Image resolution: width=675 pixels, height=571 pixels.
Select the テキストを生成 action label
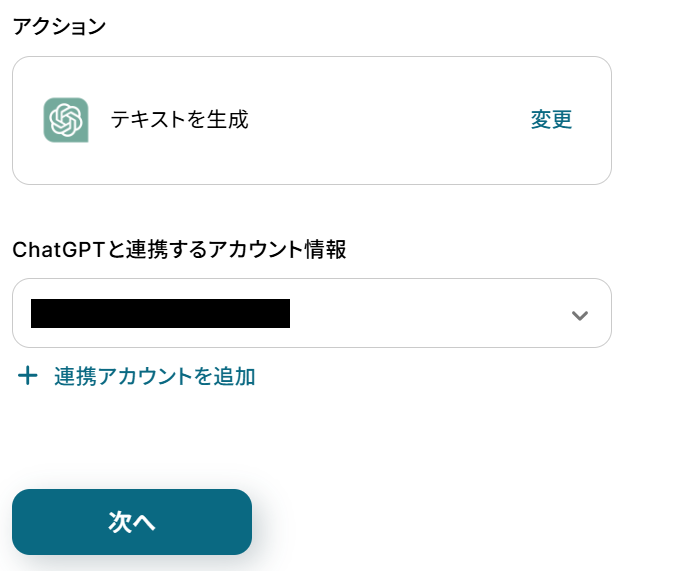click(x=179, y=120)
